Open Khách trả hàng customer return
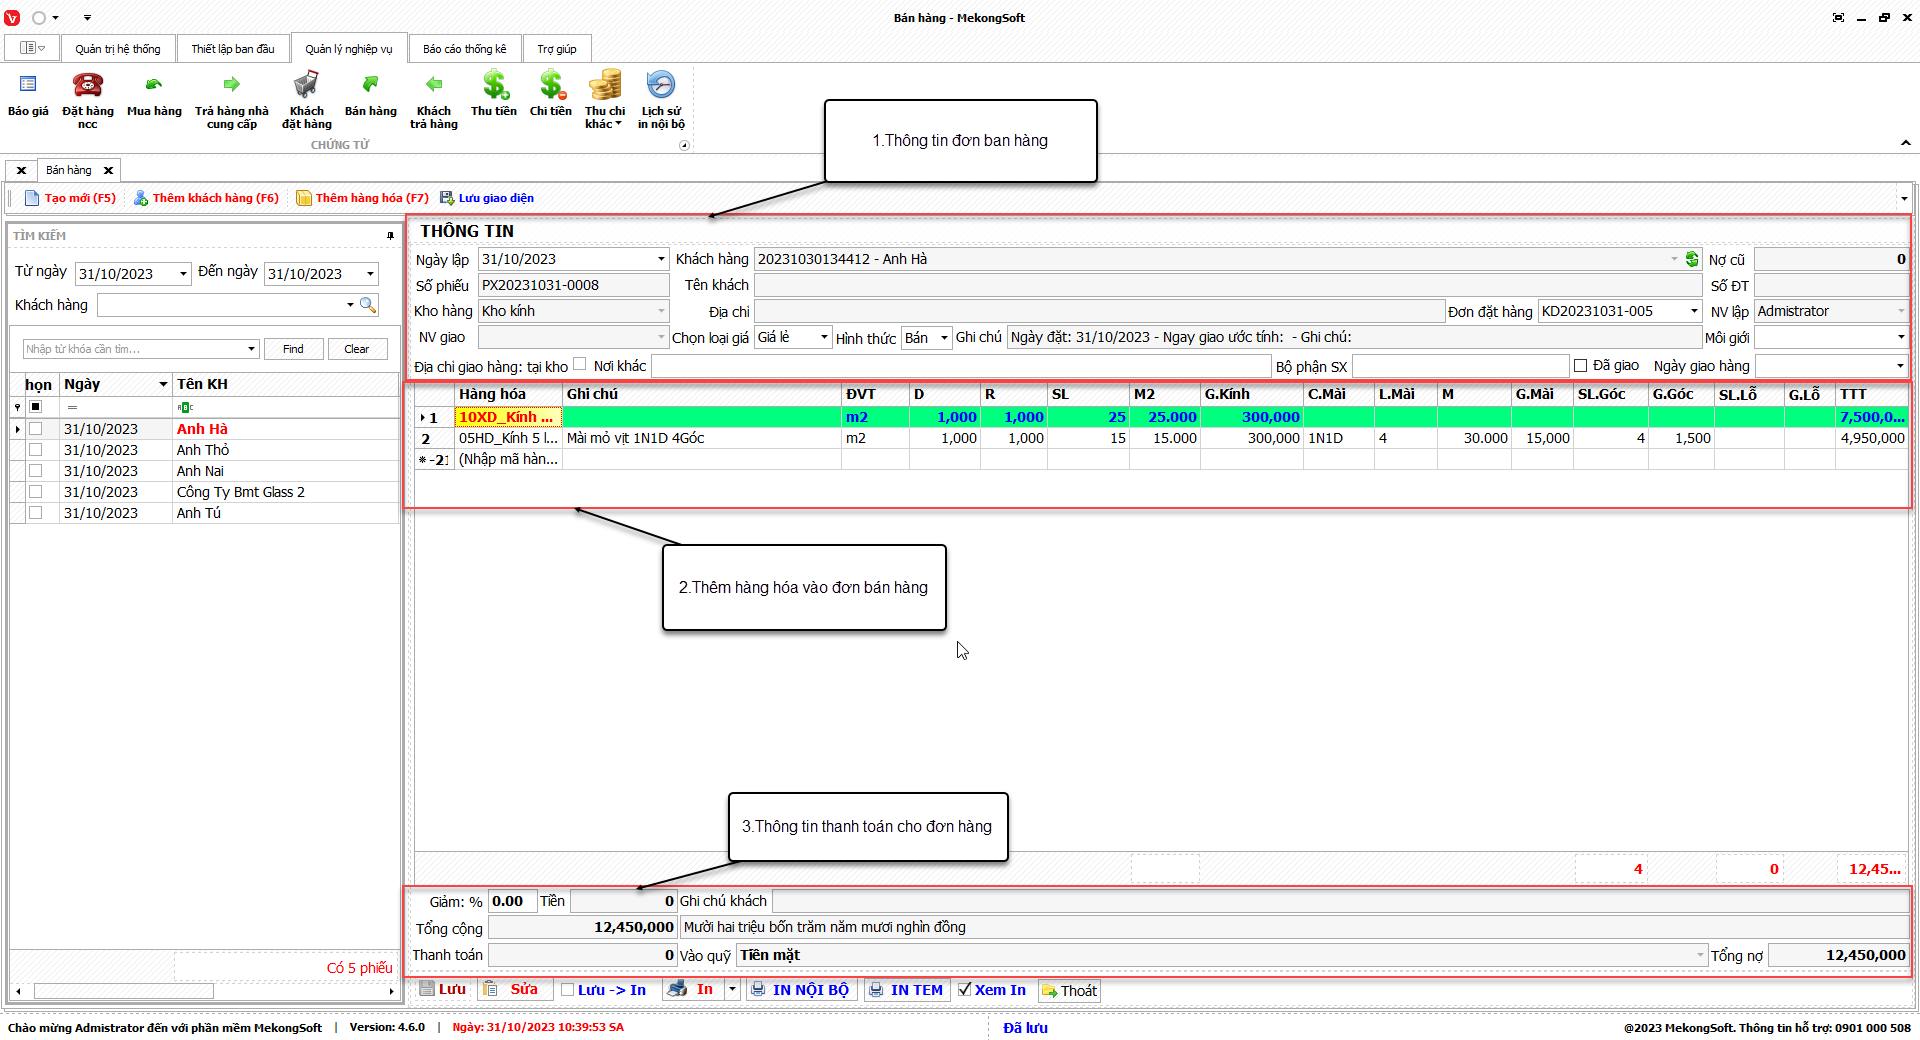 point(434,100)
